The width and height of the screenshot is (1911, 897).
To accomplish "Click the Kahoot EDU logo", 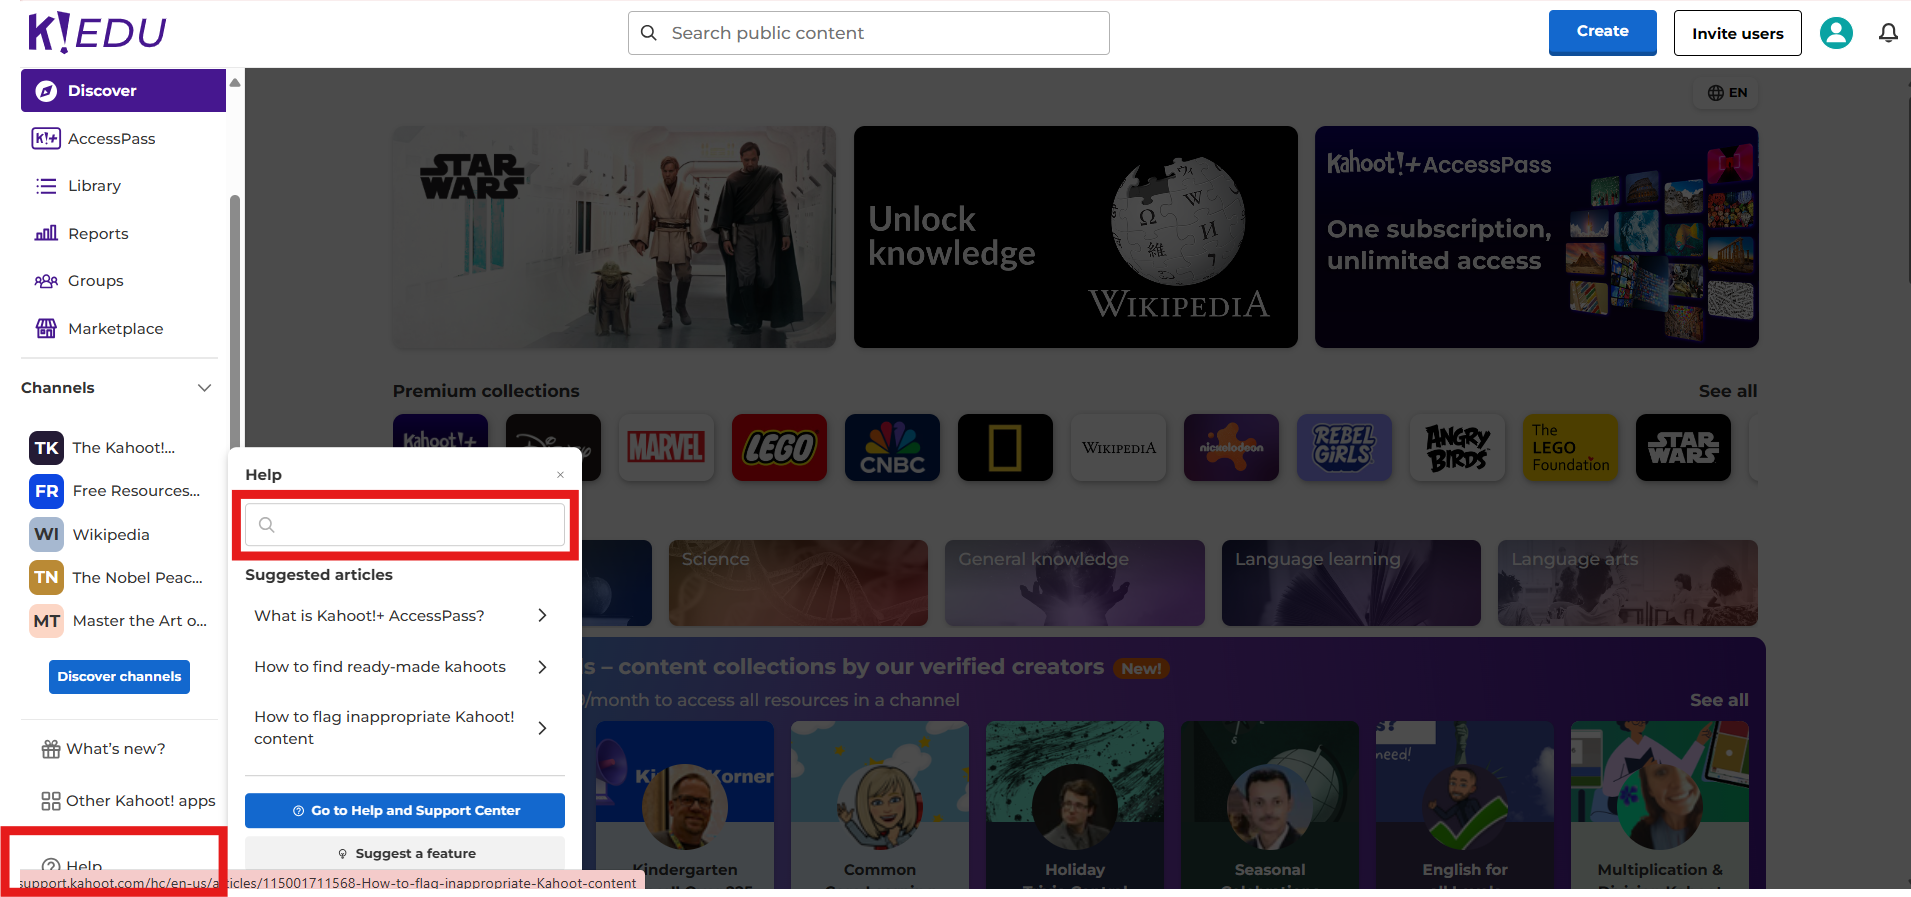I will click(97, 33).
